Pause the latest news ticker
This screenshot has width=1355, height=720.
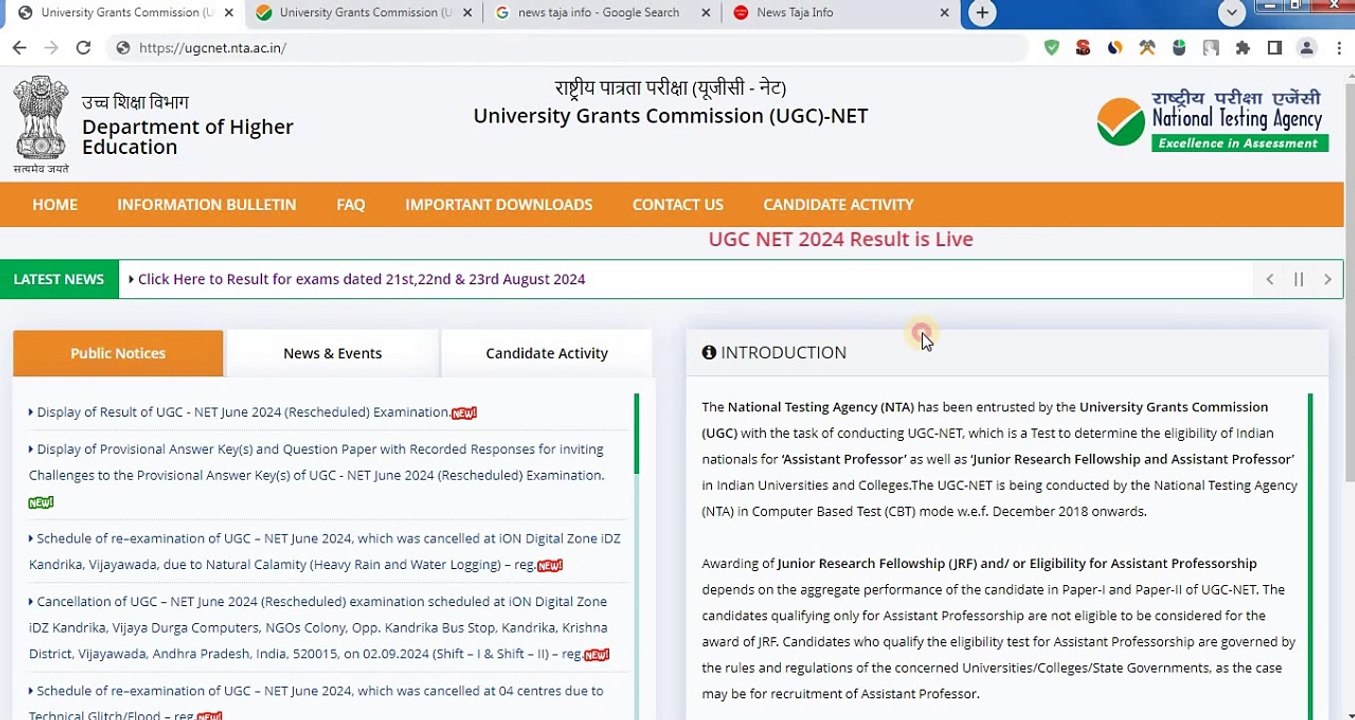pyautogui.click(x=1299, y=279)
